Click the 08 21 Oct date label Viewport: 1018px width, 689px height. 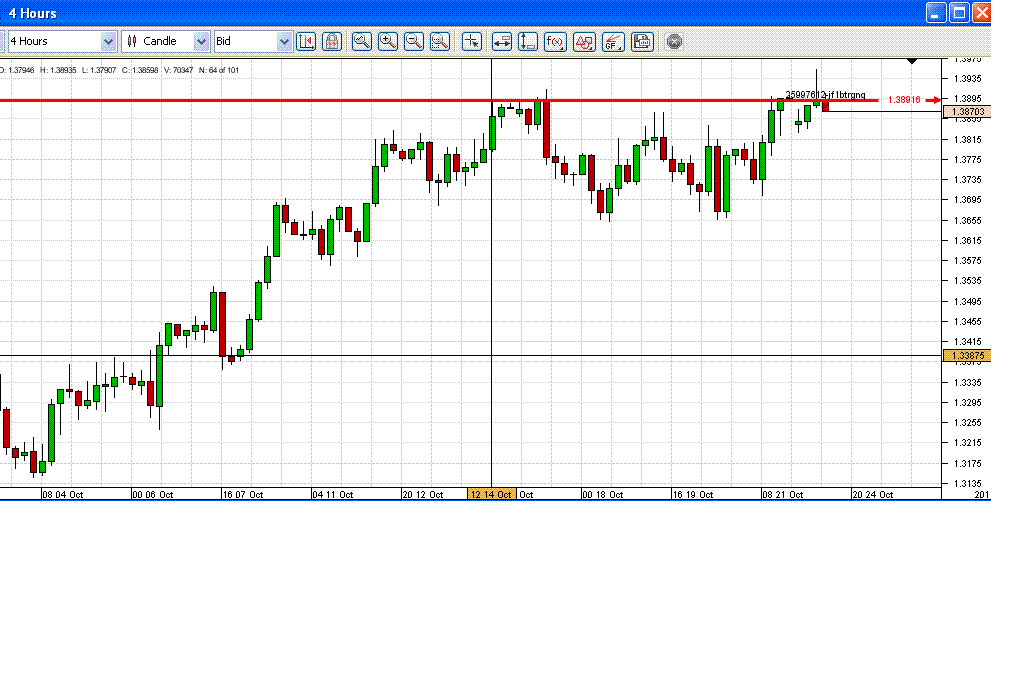pos(783,495)
